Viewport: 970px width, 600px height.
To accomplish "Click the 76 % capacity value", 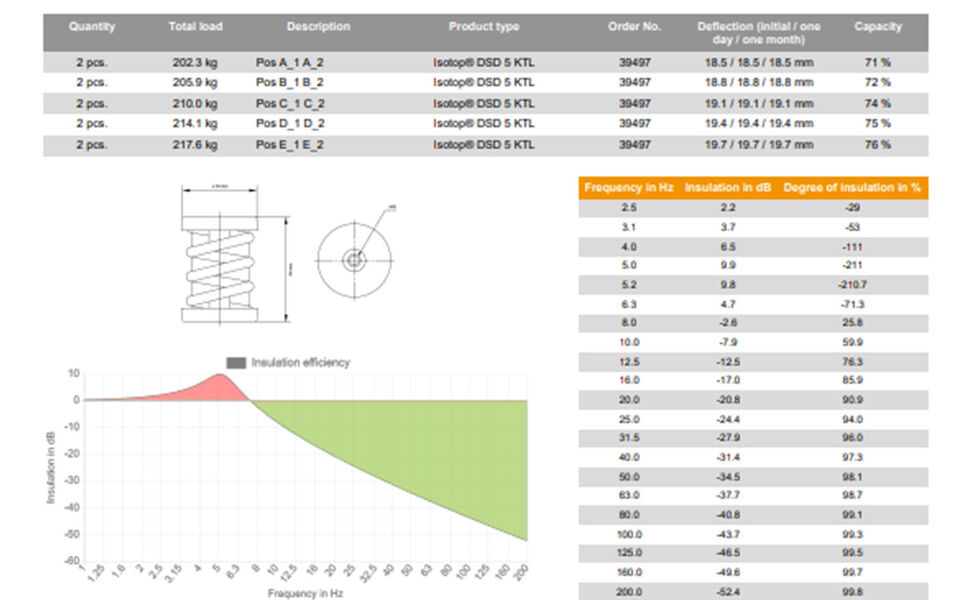I will (x=877, y=145).
